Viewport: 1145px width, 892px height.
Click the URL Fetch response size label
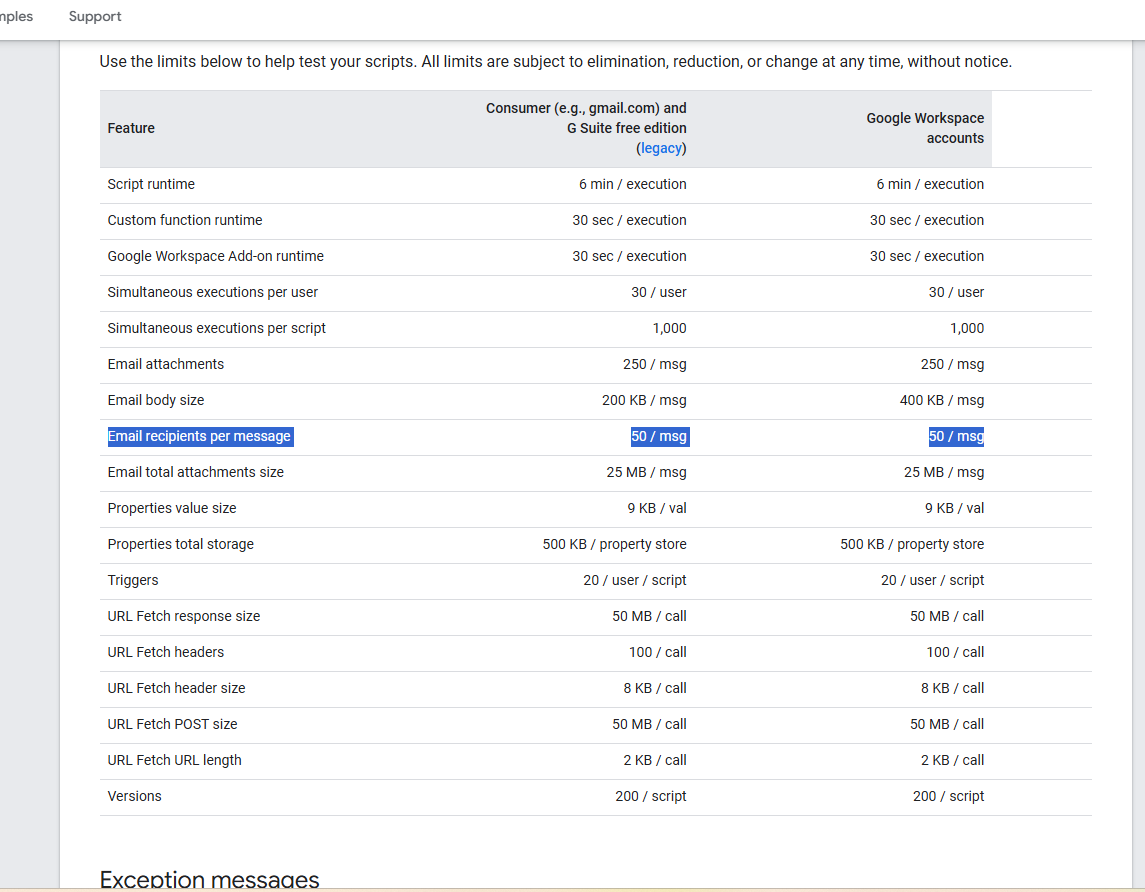pos(183,616)
